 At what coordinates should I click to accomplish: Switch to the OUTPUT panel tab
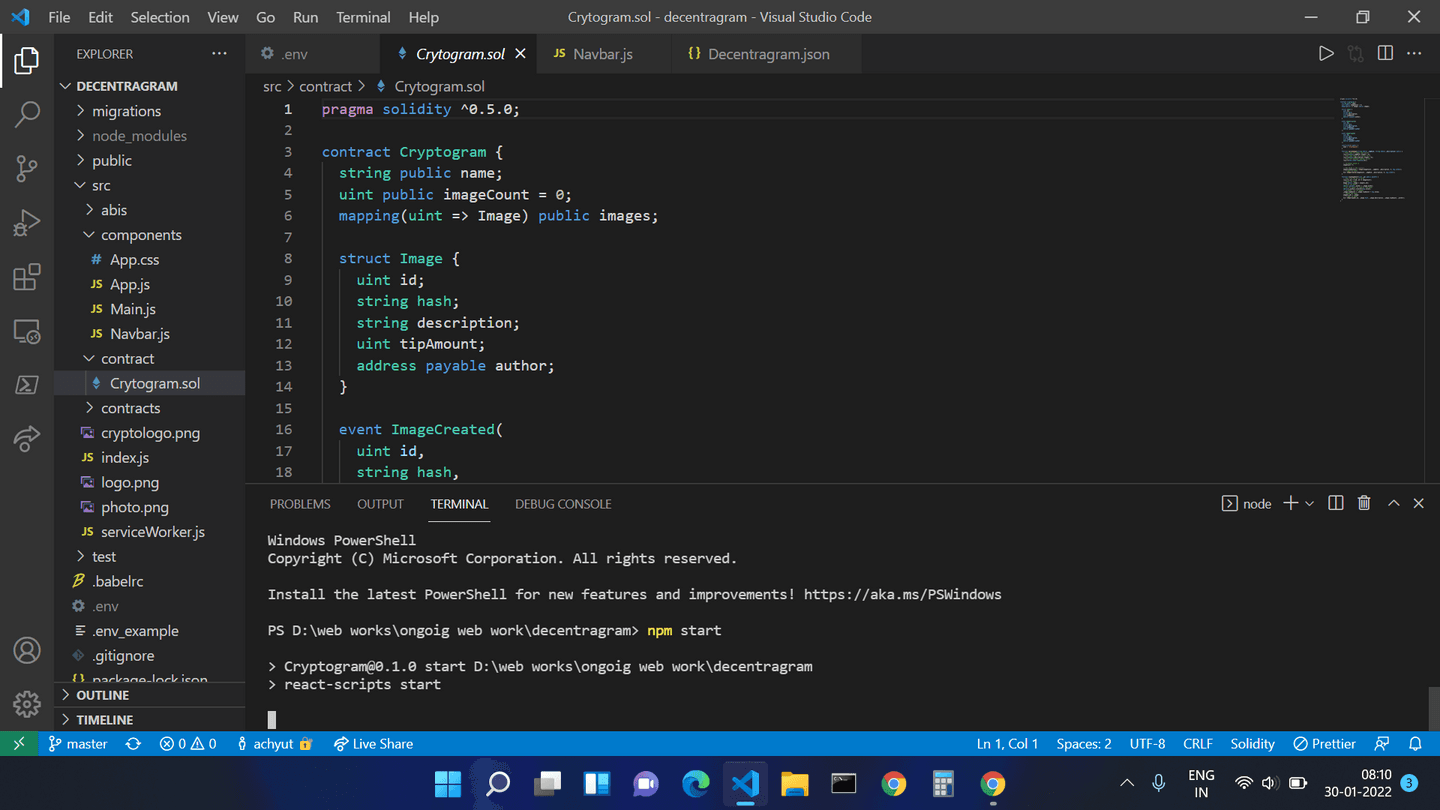click(380, 504)
